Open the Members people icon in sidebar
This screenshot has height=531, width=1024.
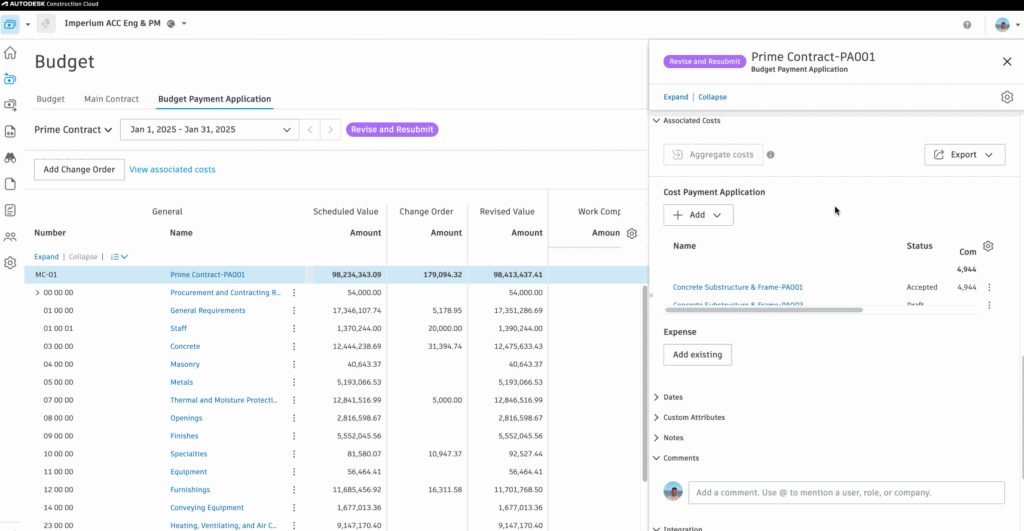click(10, 237)
